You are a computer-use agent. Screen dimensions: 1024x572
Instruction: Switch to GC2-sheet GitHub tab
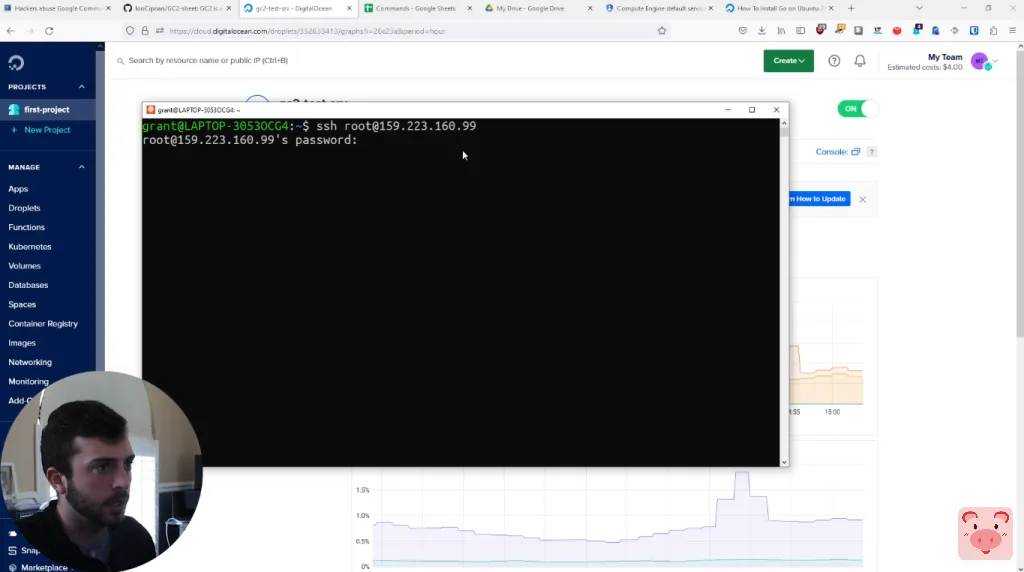pos(178,8)
